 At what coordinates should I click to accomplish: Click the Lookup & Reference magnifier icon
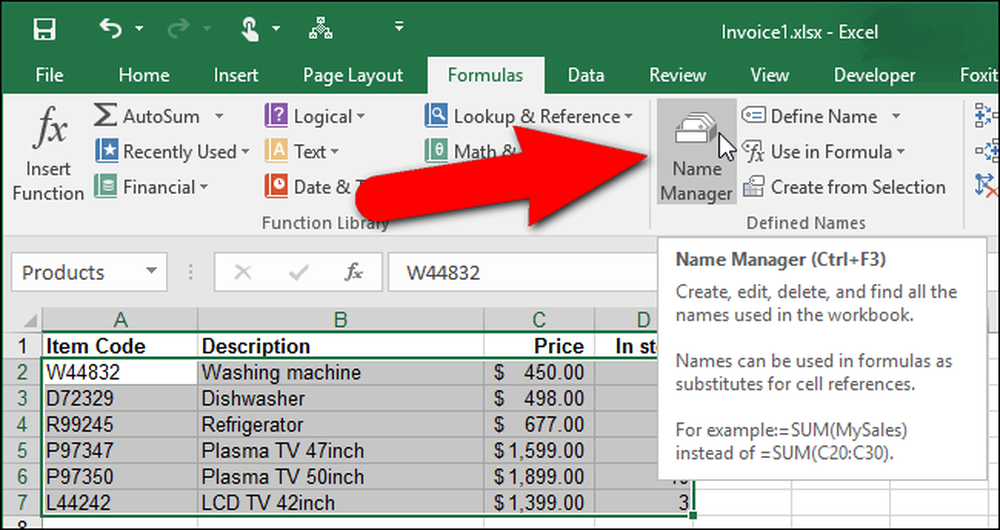(436, 116)
